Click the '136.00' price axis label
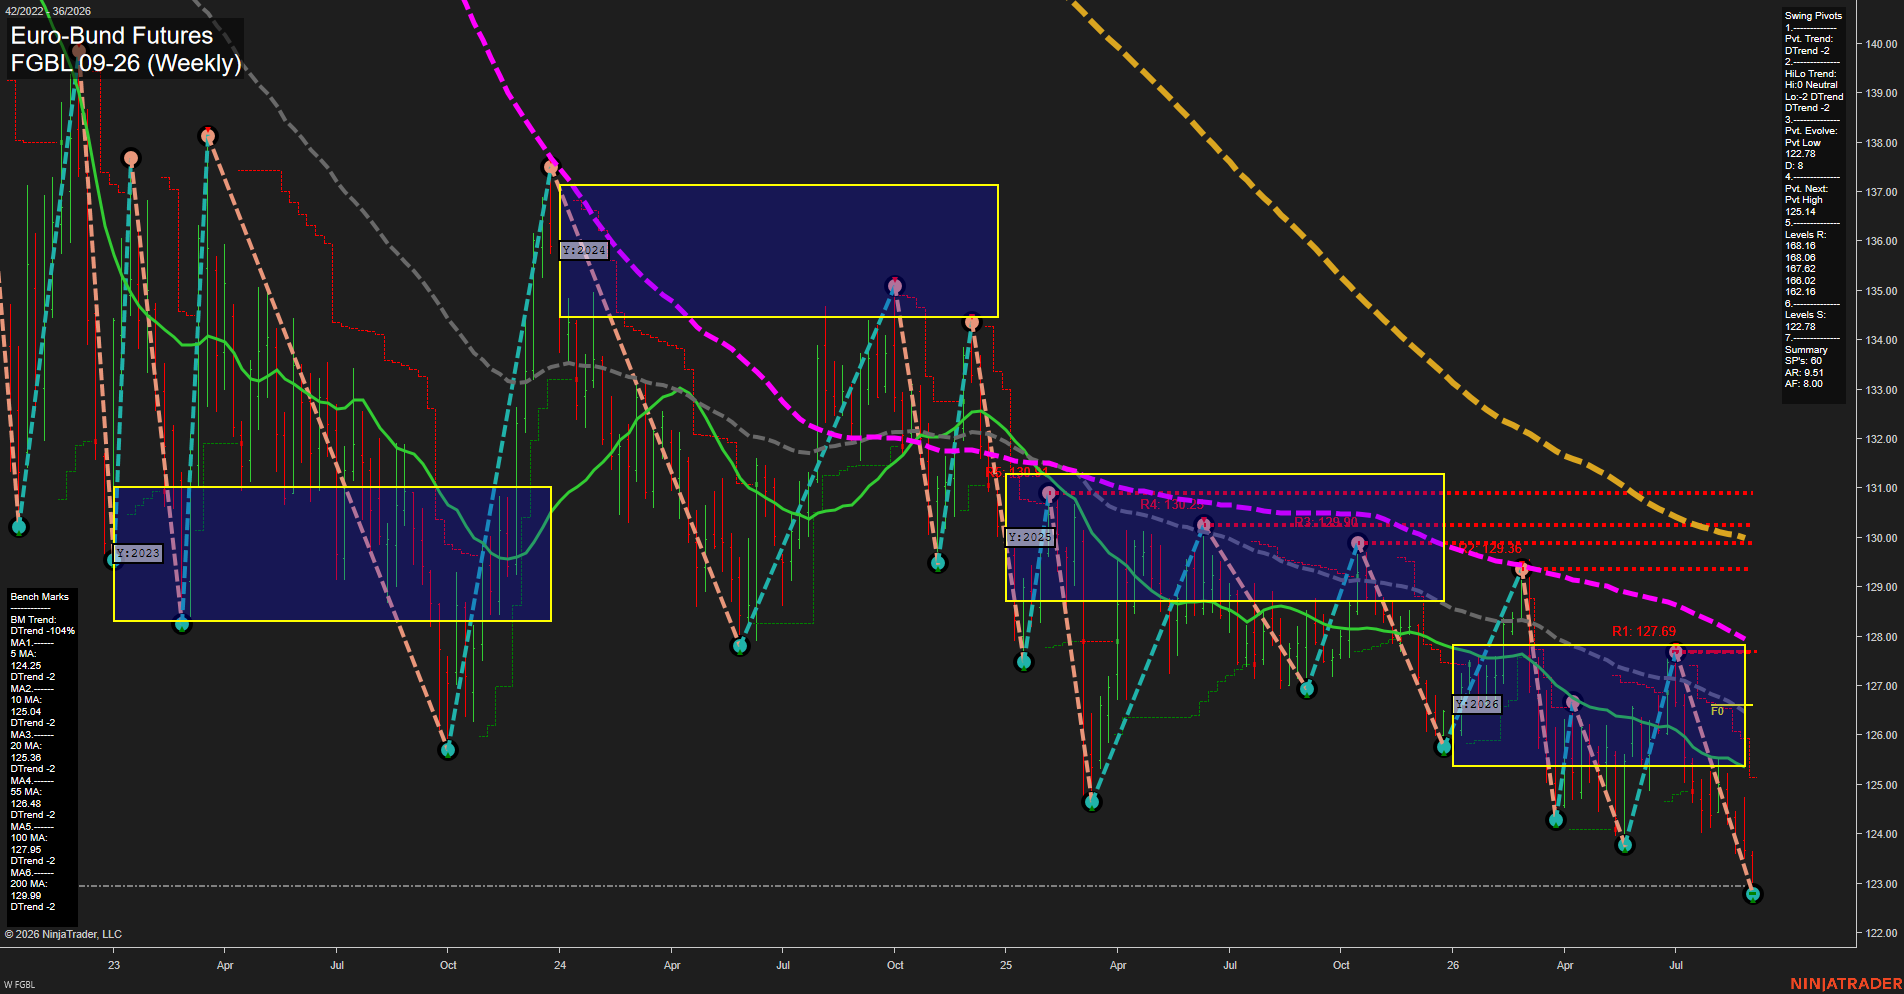Screen dimensions: 1904x994 point(1881,241)
